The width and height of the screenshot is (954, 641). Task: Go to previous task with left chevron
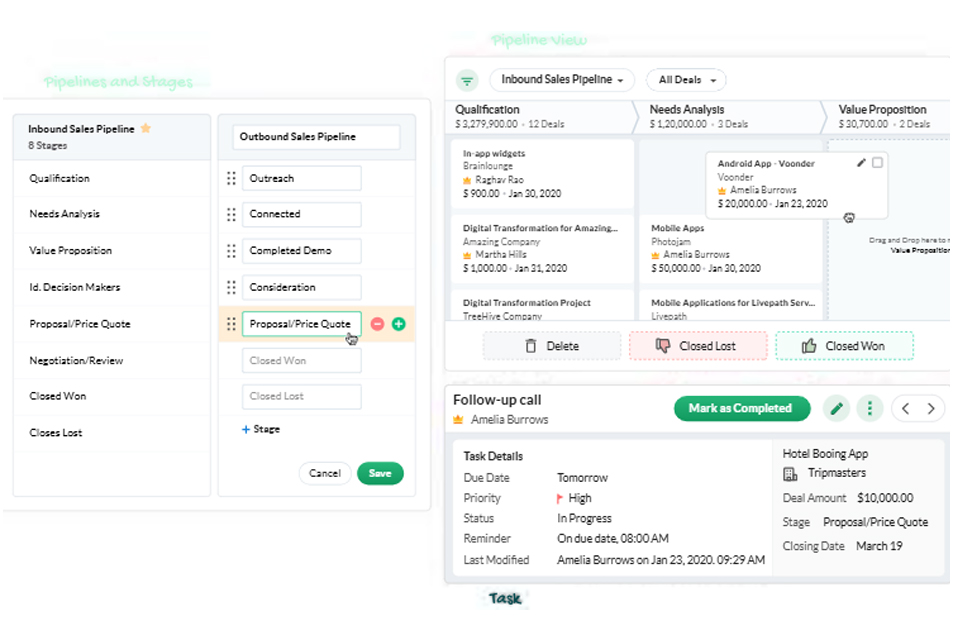(x=905, y=409)
